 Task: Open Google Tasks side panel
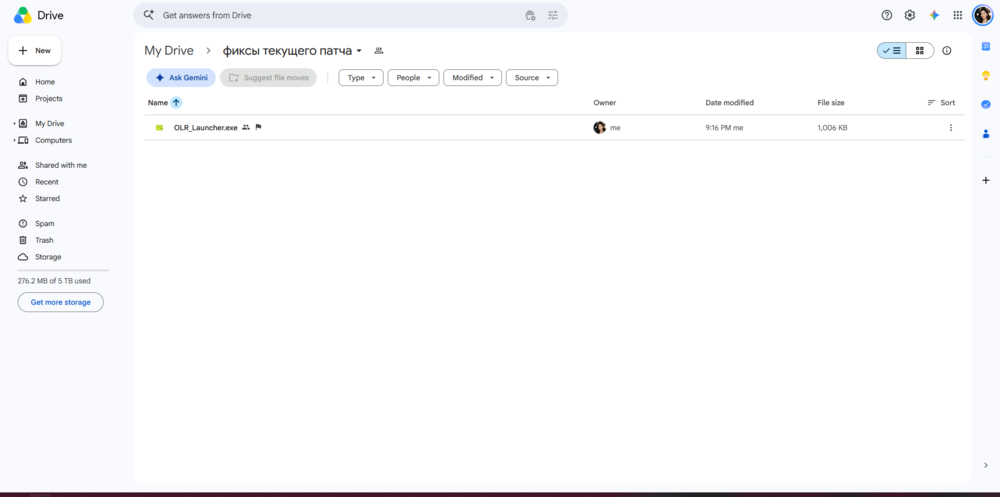click(985, 104)
